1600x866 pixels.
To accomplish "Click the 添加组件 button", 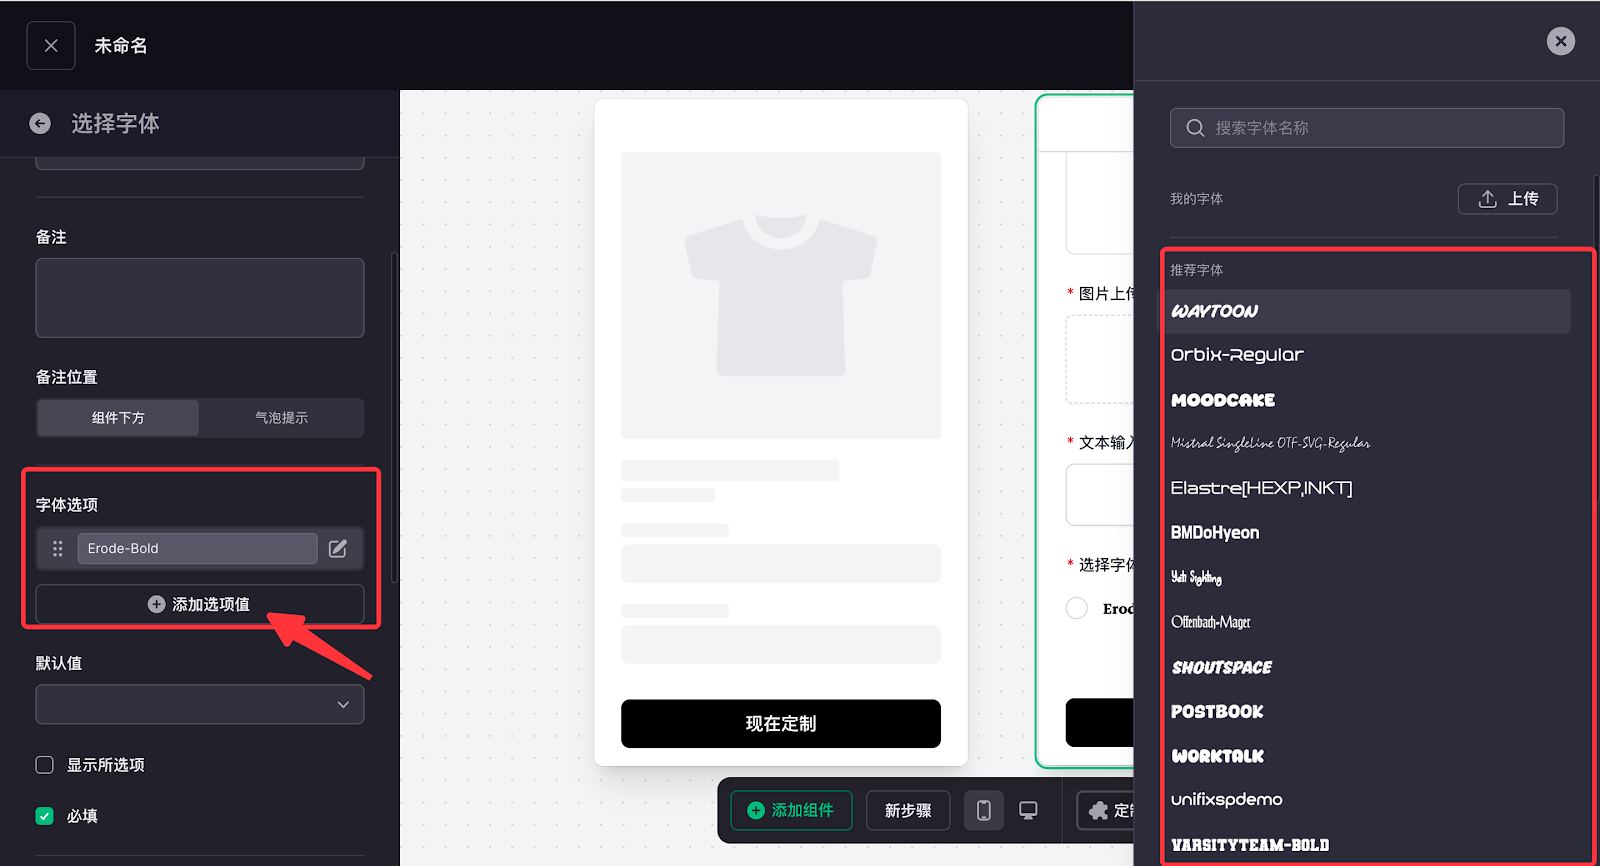I will point(791,810).
